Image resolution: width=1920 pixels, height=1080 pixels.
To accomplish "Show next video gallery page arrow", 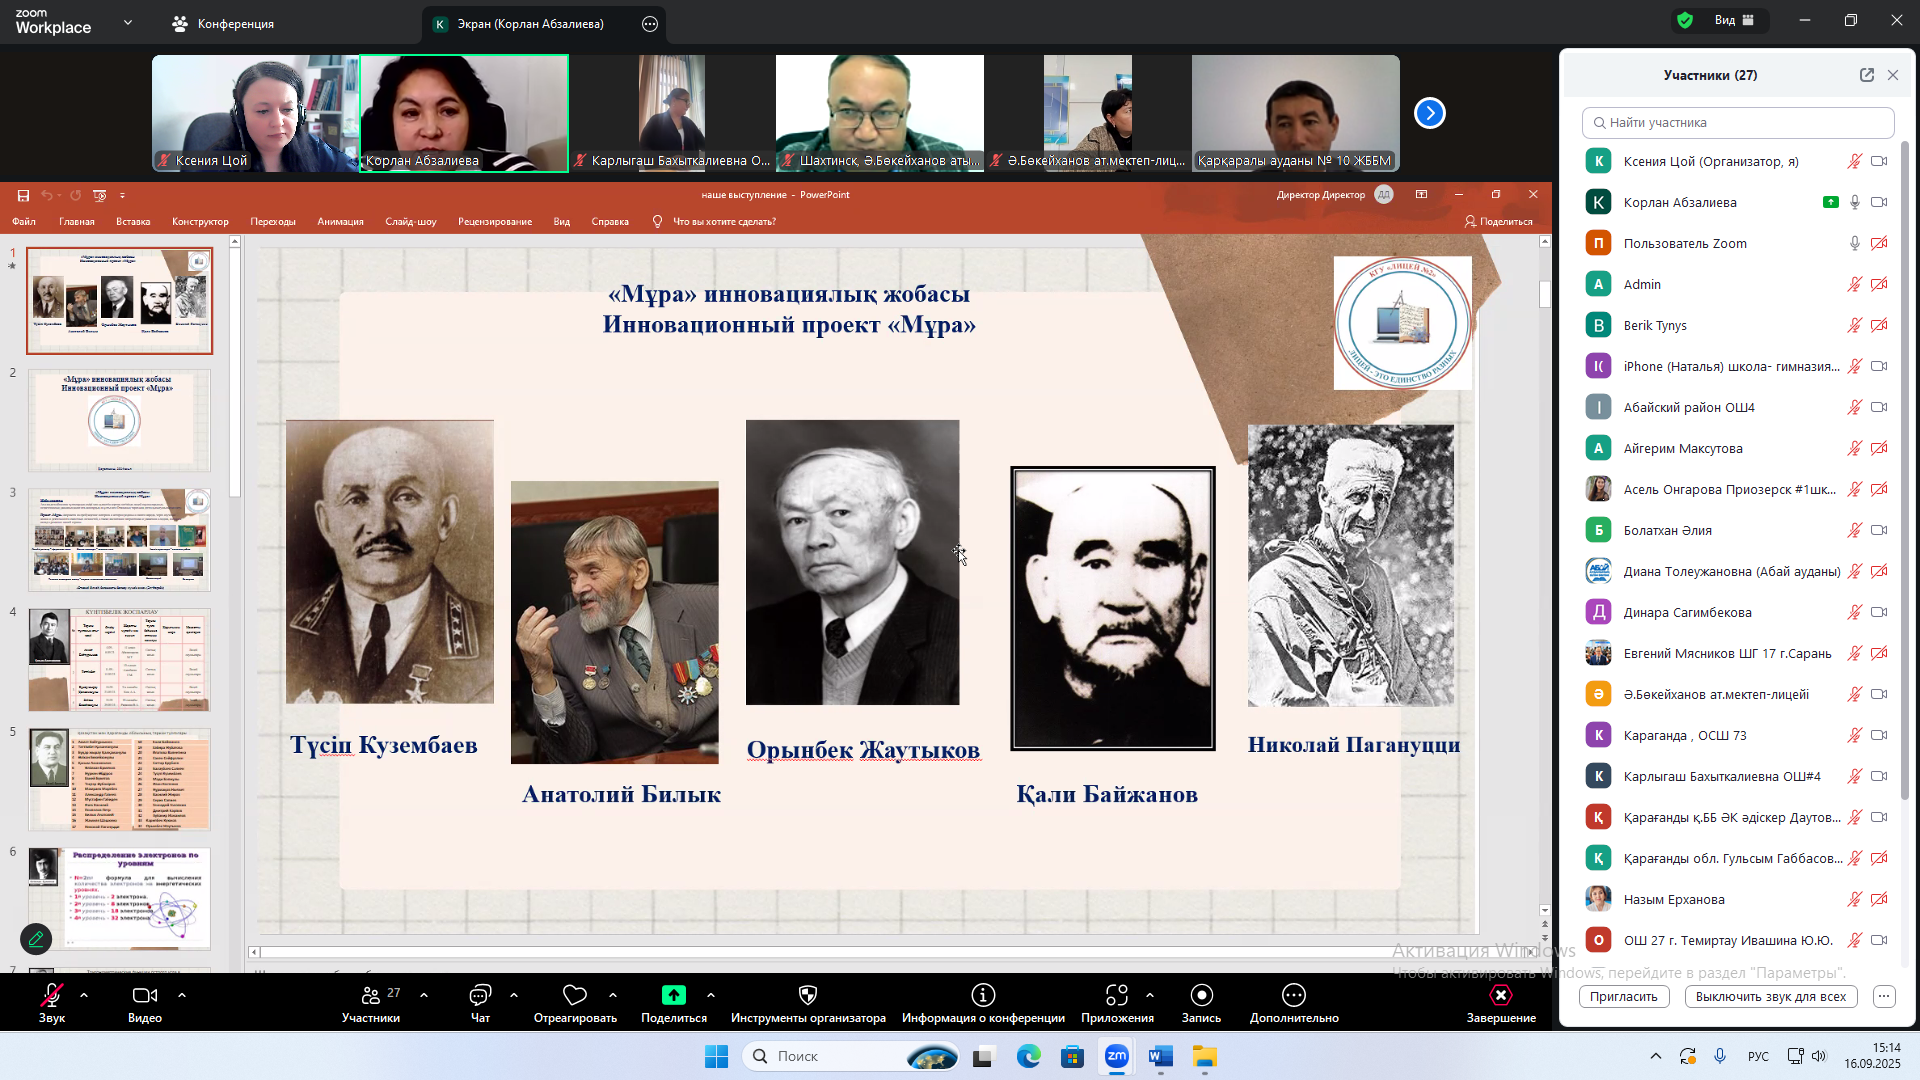I will coord(1430,113).
